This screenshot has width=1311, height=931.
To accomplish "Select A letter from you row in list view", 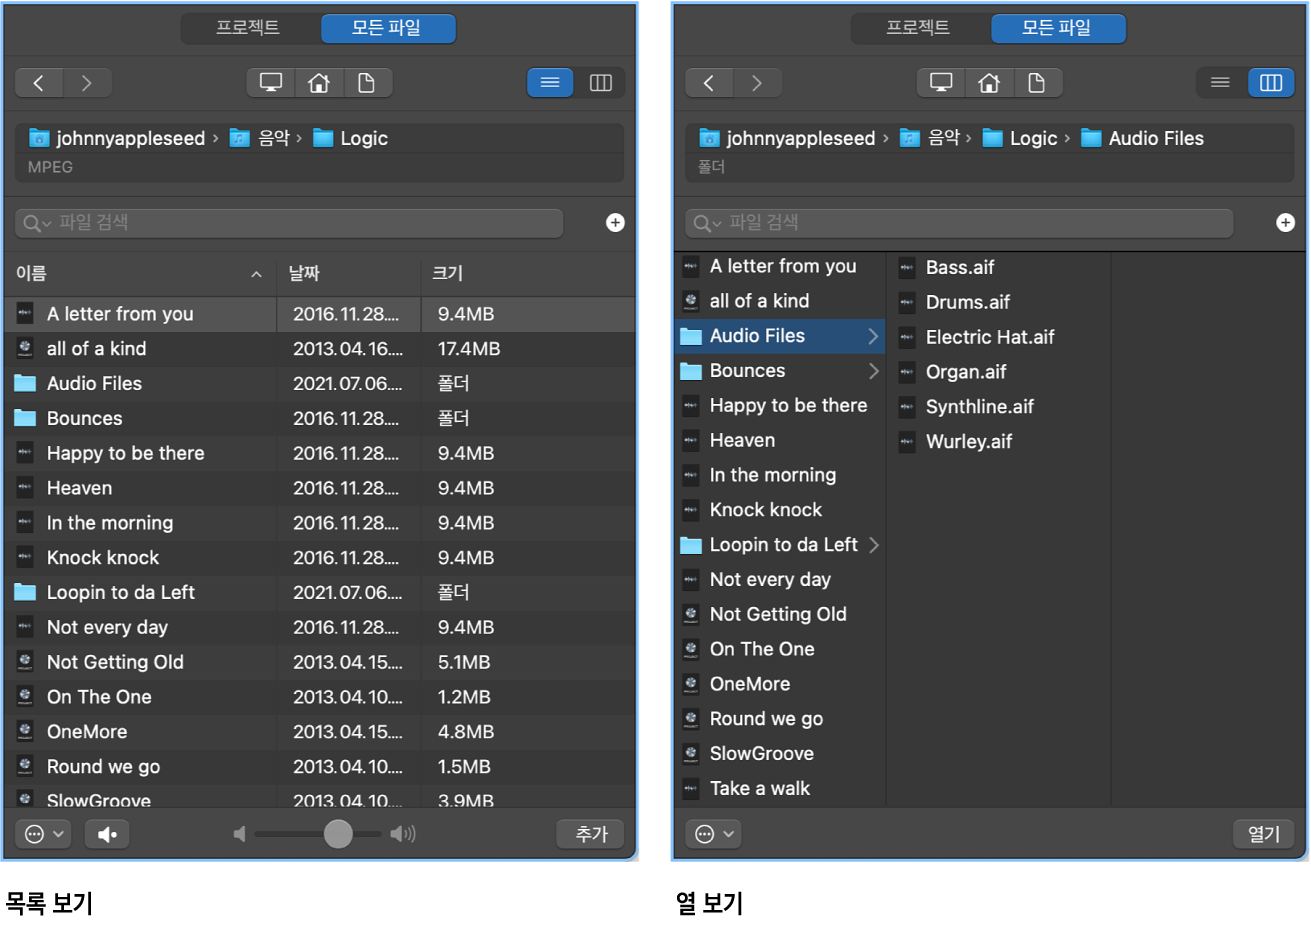I will point(320,314).
